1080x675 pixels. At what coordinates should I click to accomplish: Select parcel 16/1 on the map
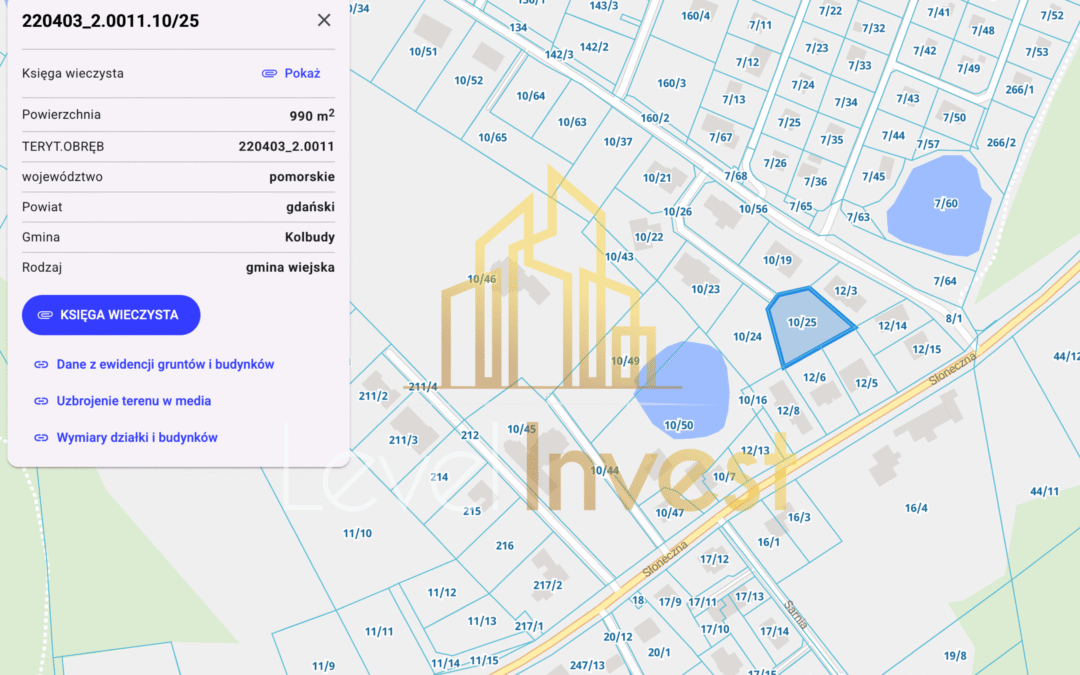click(769, 542)
